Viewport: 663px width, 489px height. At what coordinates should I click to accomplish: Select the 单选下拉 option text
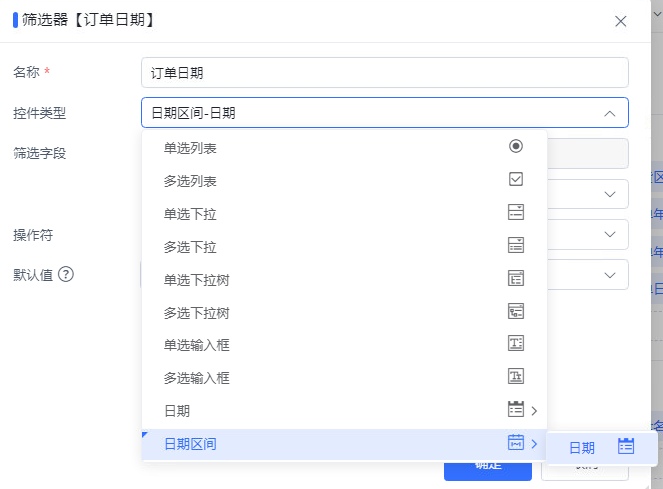pos(190,214)
